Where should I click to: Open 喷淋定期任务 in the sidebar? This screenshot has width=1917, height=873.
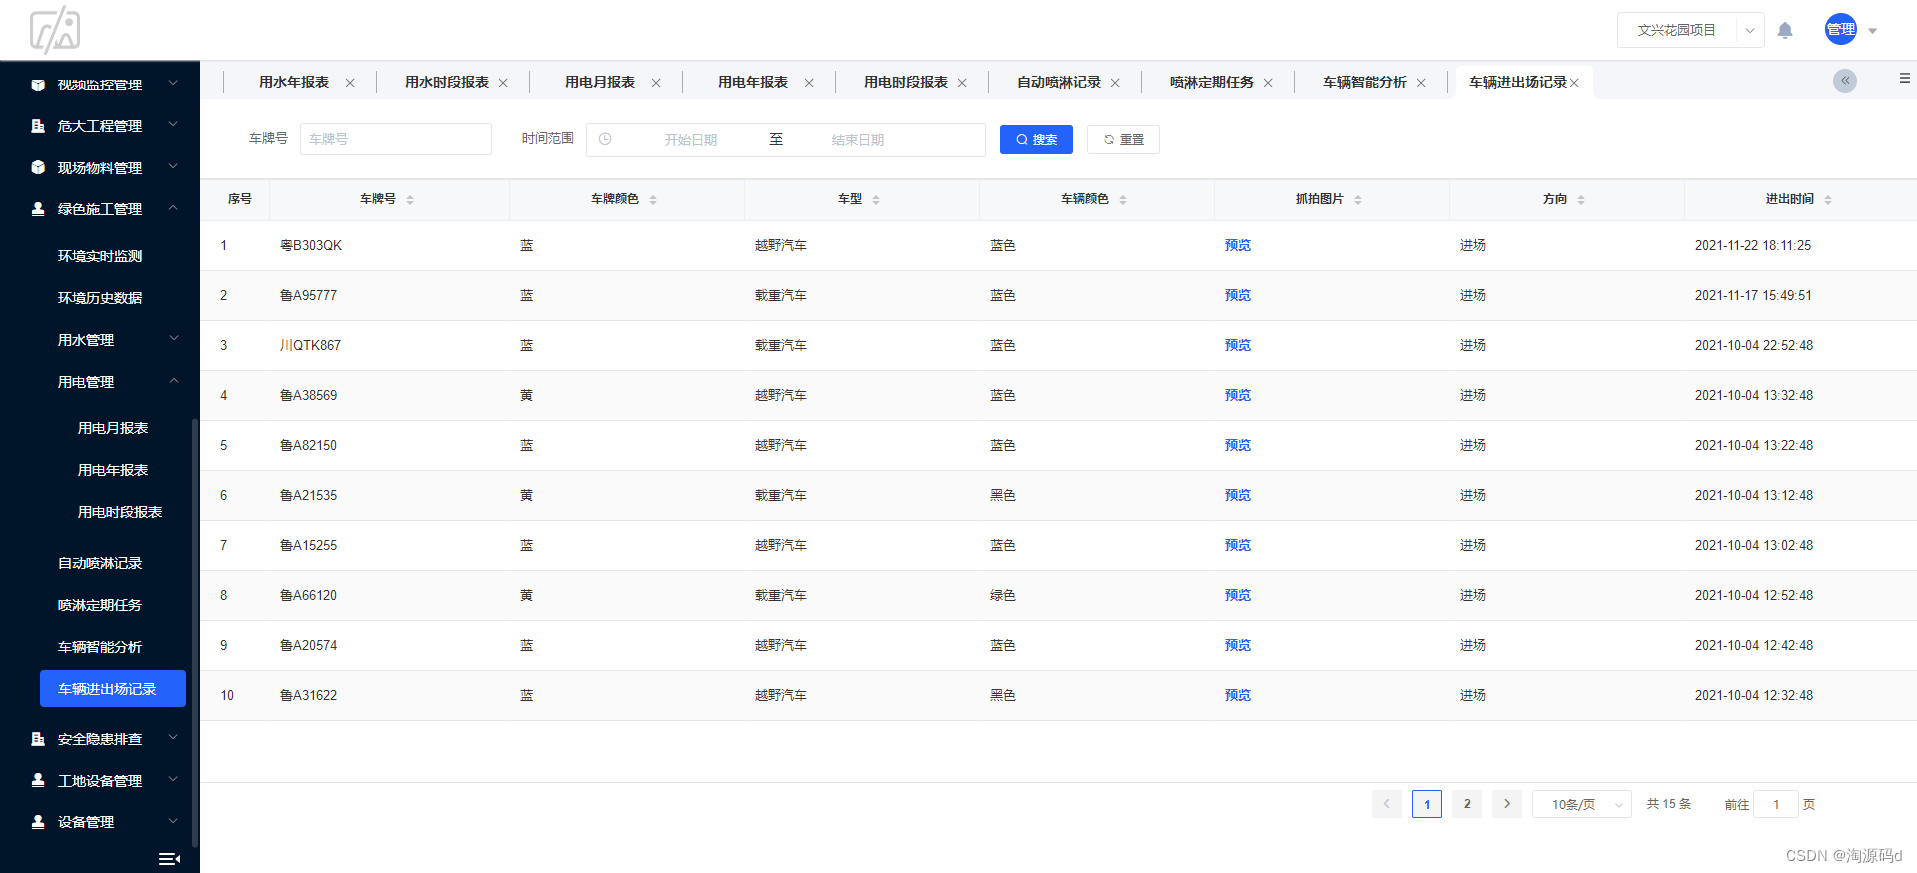point(100,605)
